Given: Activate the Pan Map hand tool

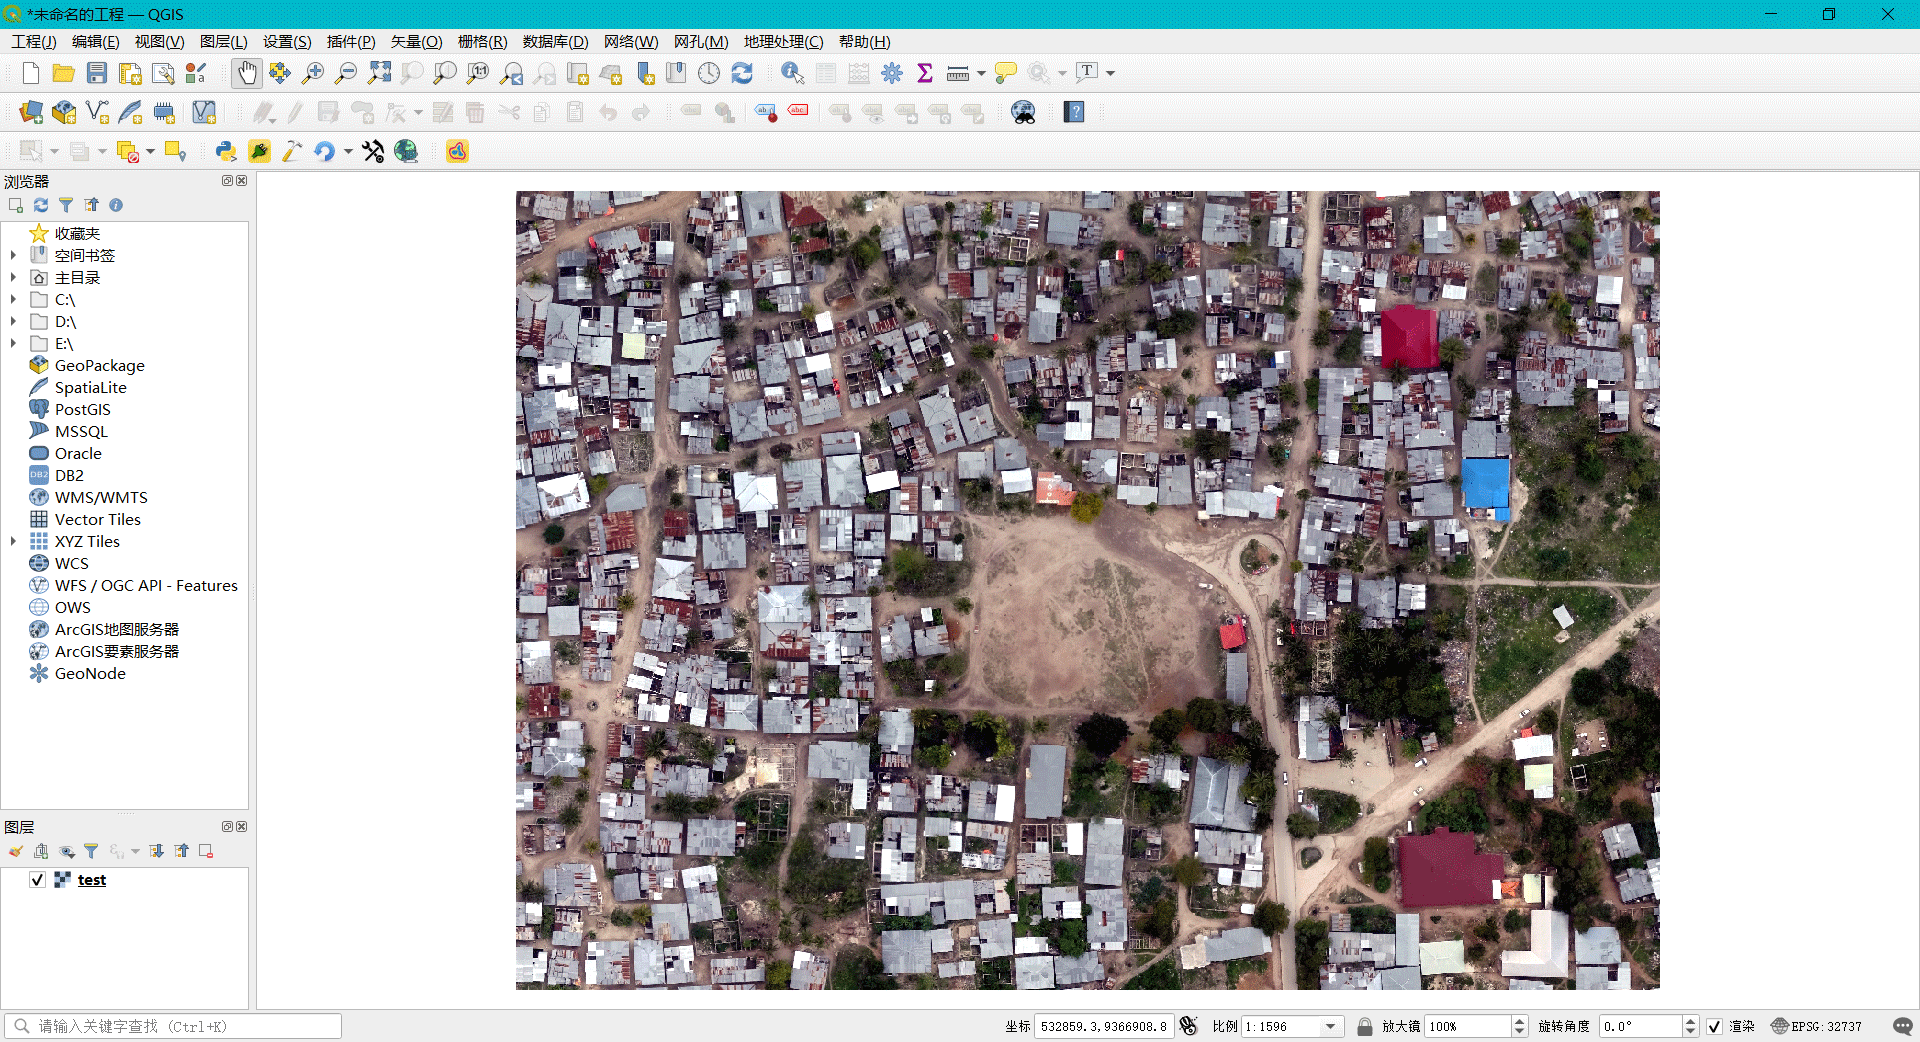Looking at the screenshot, I should (x=247, y=73).
